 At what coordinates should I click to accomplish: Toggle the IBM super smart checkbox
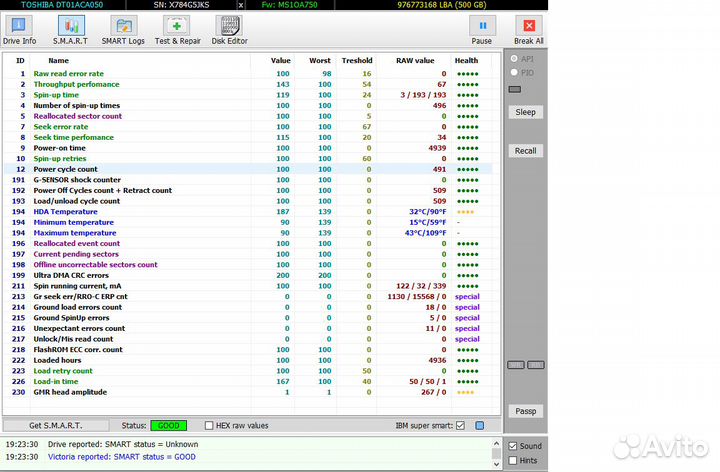pyautogui.click(x=460, y=425)
